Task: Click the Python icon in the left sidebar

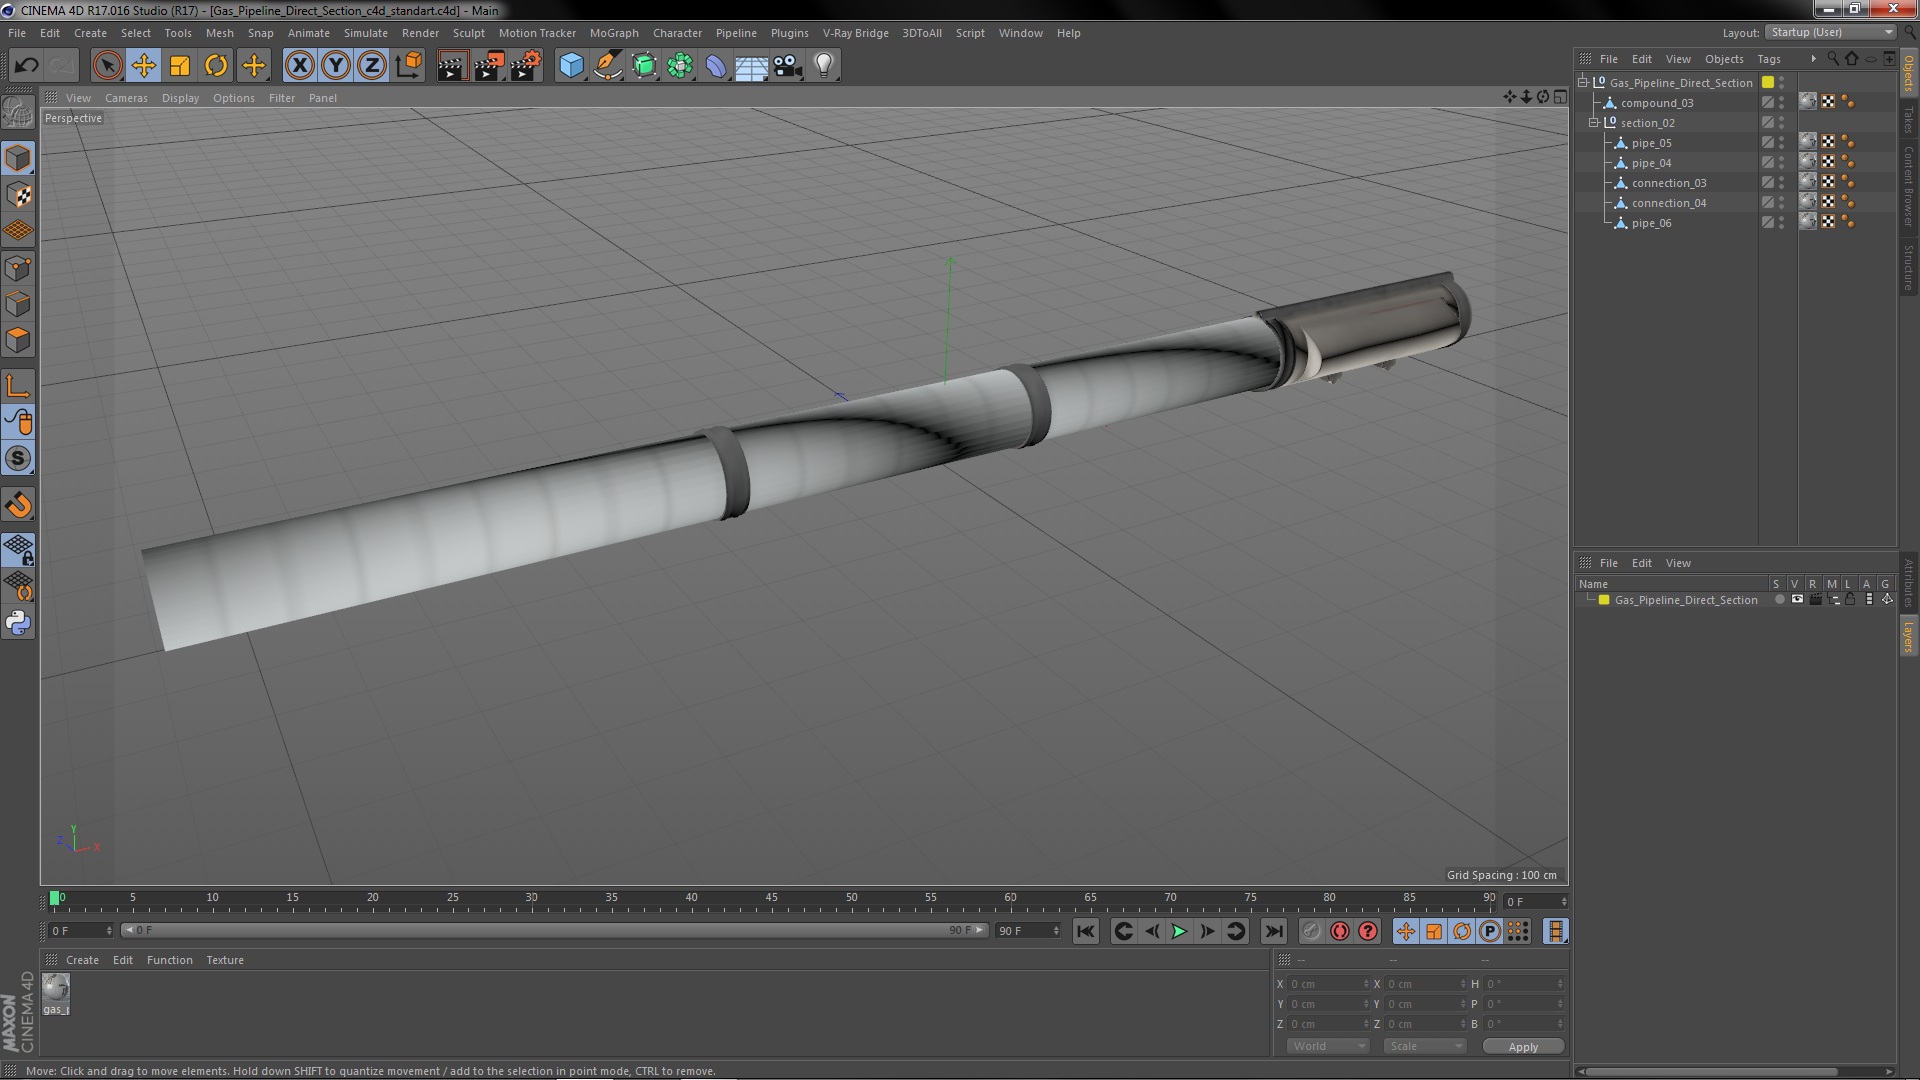Action: pyautogui.click(x=18, y=623)
